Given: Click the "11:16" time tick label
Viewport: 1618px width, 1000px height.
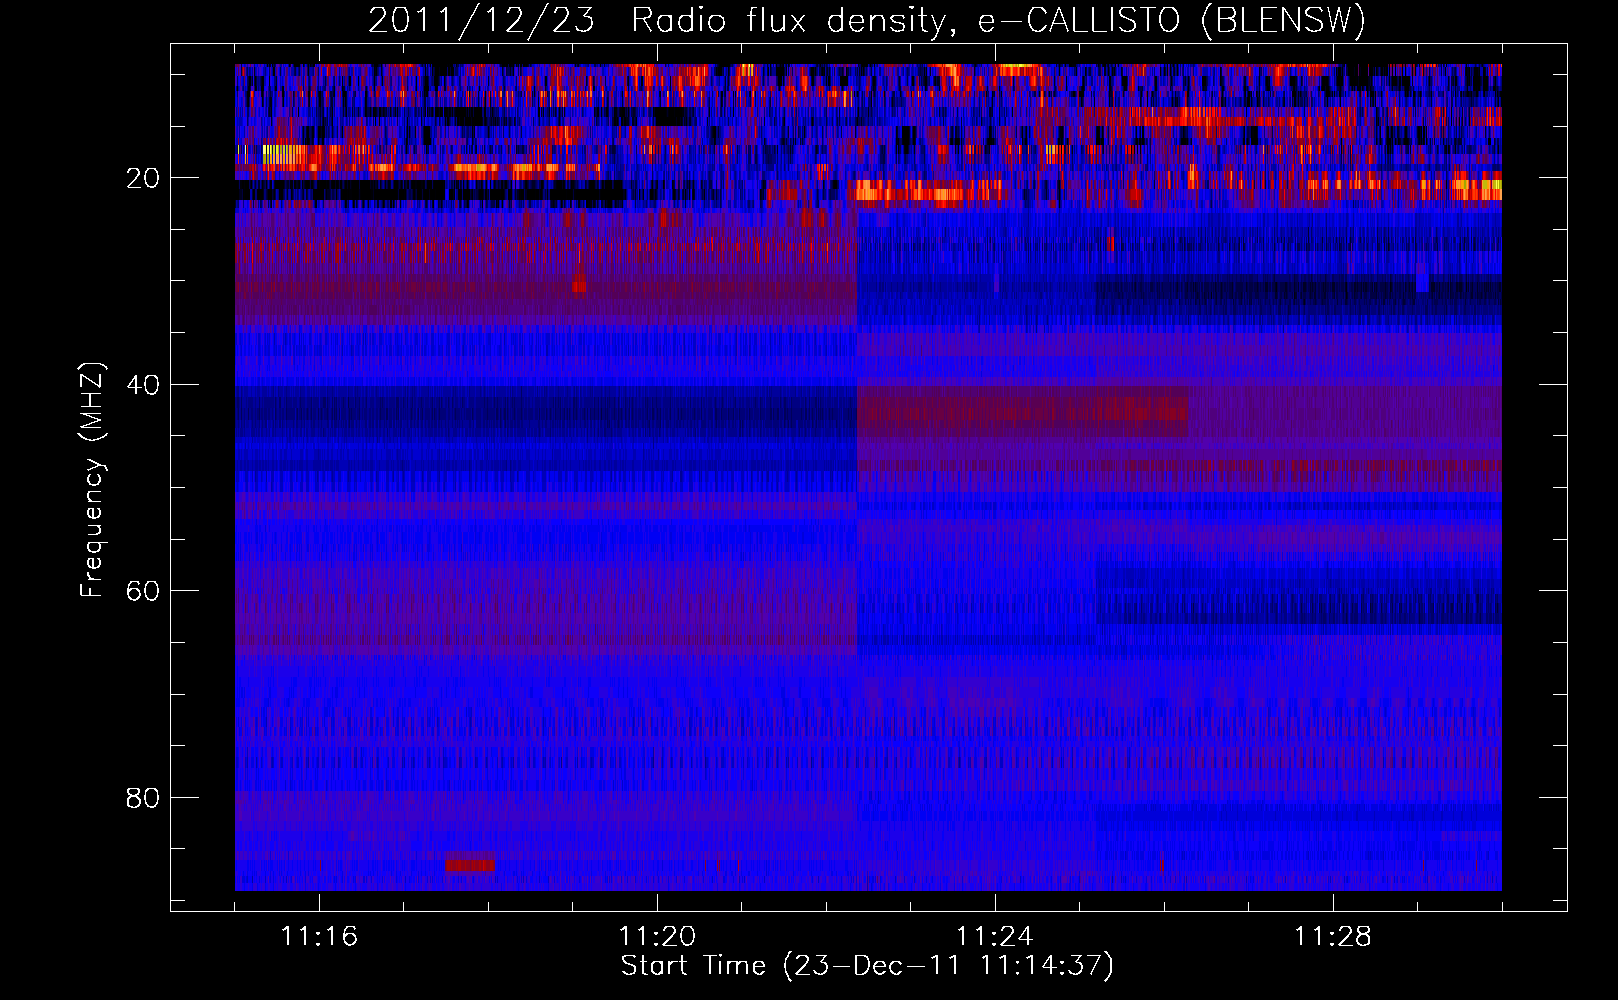Looking at the screenshot, I should tap(319, 936).
